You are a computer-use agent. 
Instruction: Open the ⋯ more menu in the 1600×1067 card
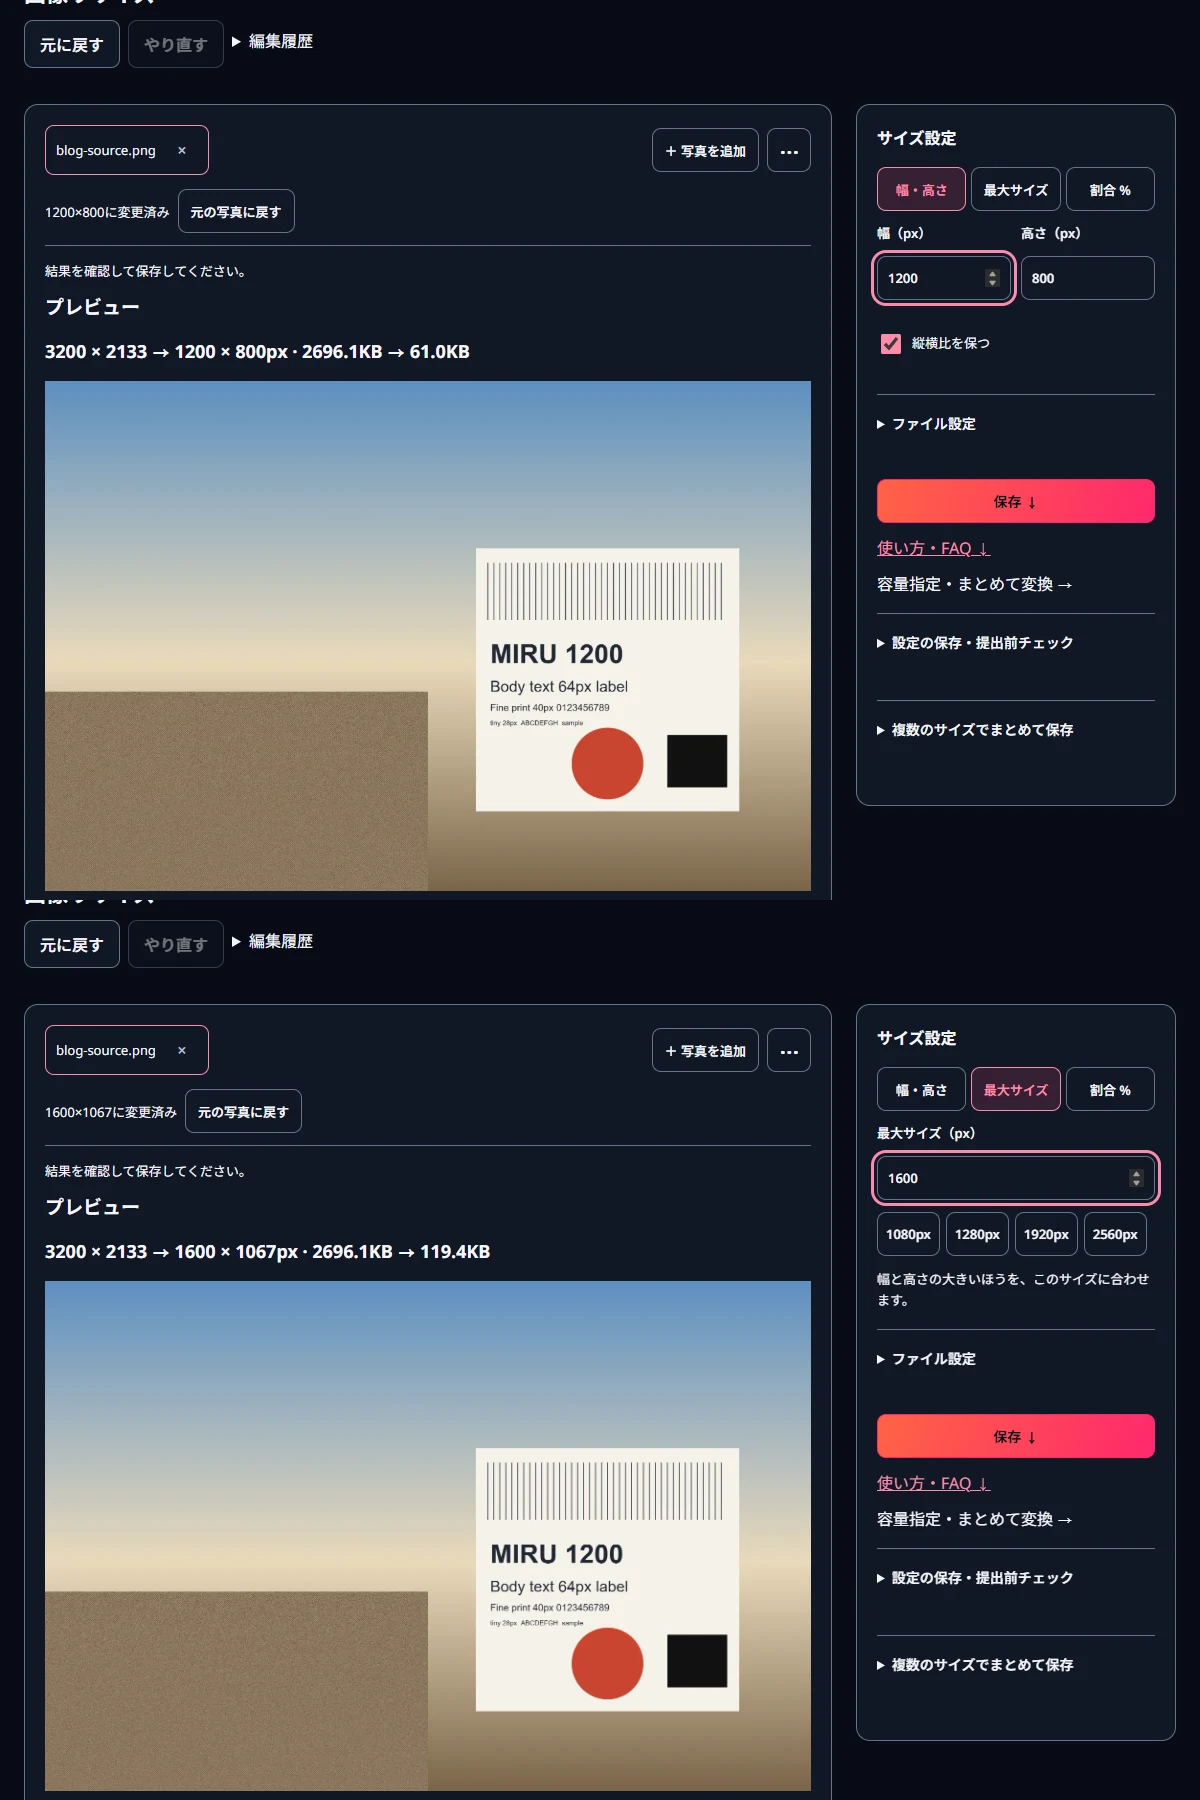coord(789,1051)
